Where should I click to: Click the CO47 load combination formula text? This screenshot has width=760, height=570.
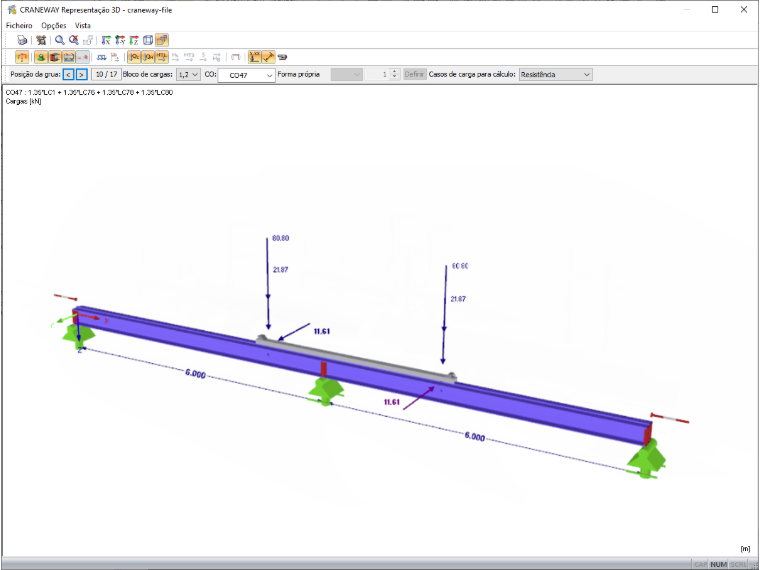[89, 92]
